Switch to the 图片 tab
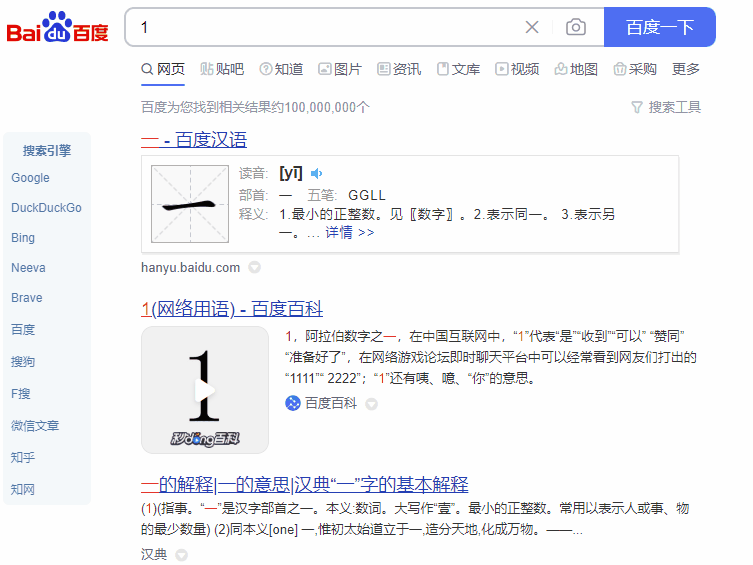 (340, 69)
